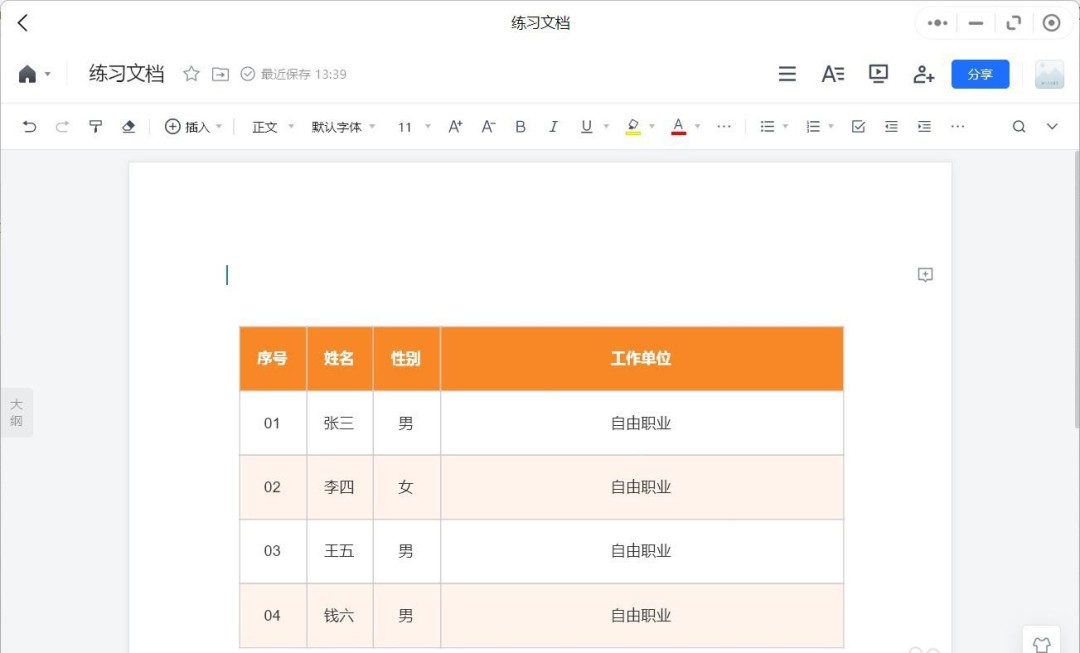Viewport: 1080px width, 653px height.
Task: Select the bulleted list icon
Action: [766, 126]
